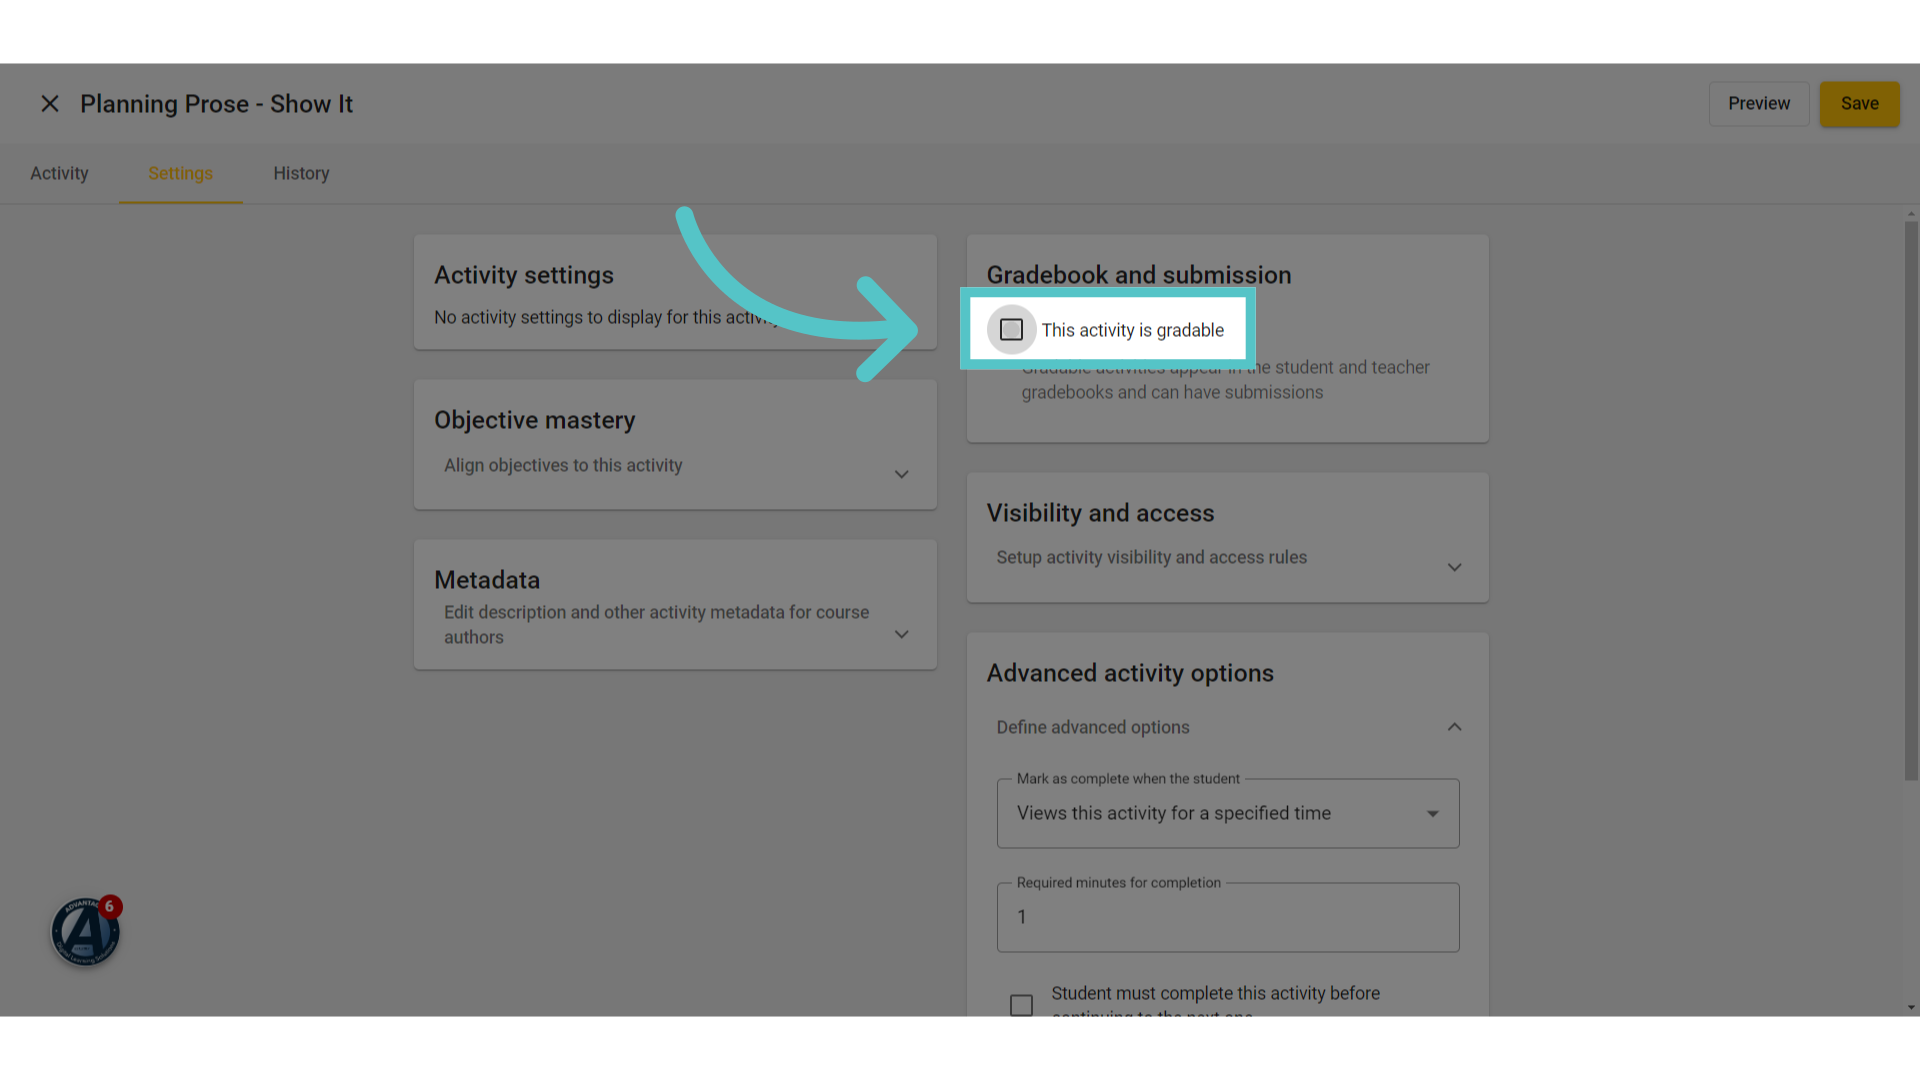Click the 'Activity settings' heading
The image size is (1920, 1080).
pyautogui.click(x=524, y=275)
